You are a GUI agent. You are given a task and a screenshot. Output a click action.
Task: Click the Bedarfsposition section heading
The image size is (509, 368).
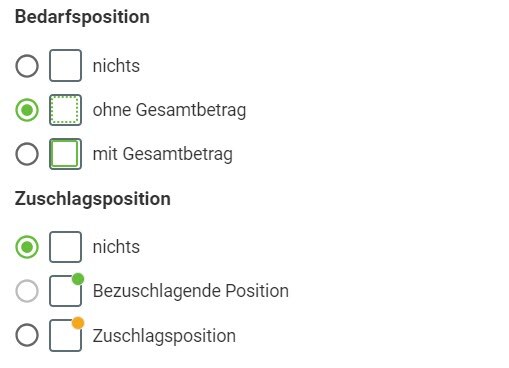(82, 17)
